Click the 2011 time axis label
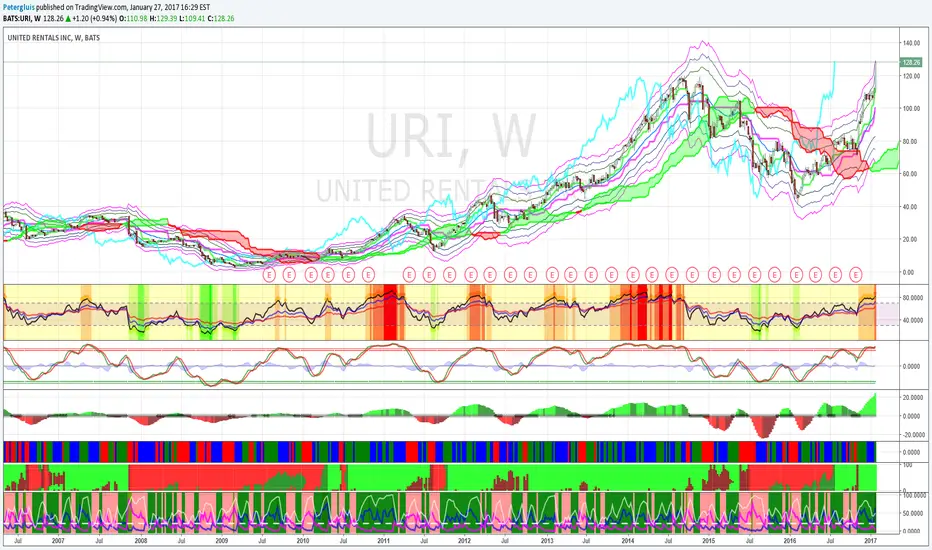 [383, 540]
